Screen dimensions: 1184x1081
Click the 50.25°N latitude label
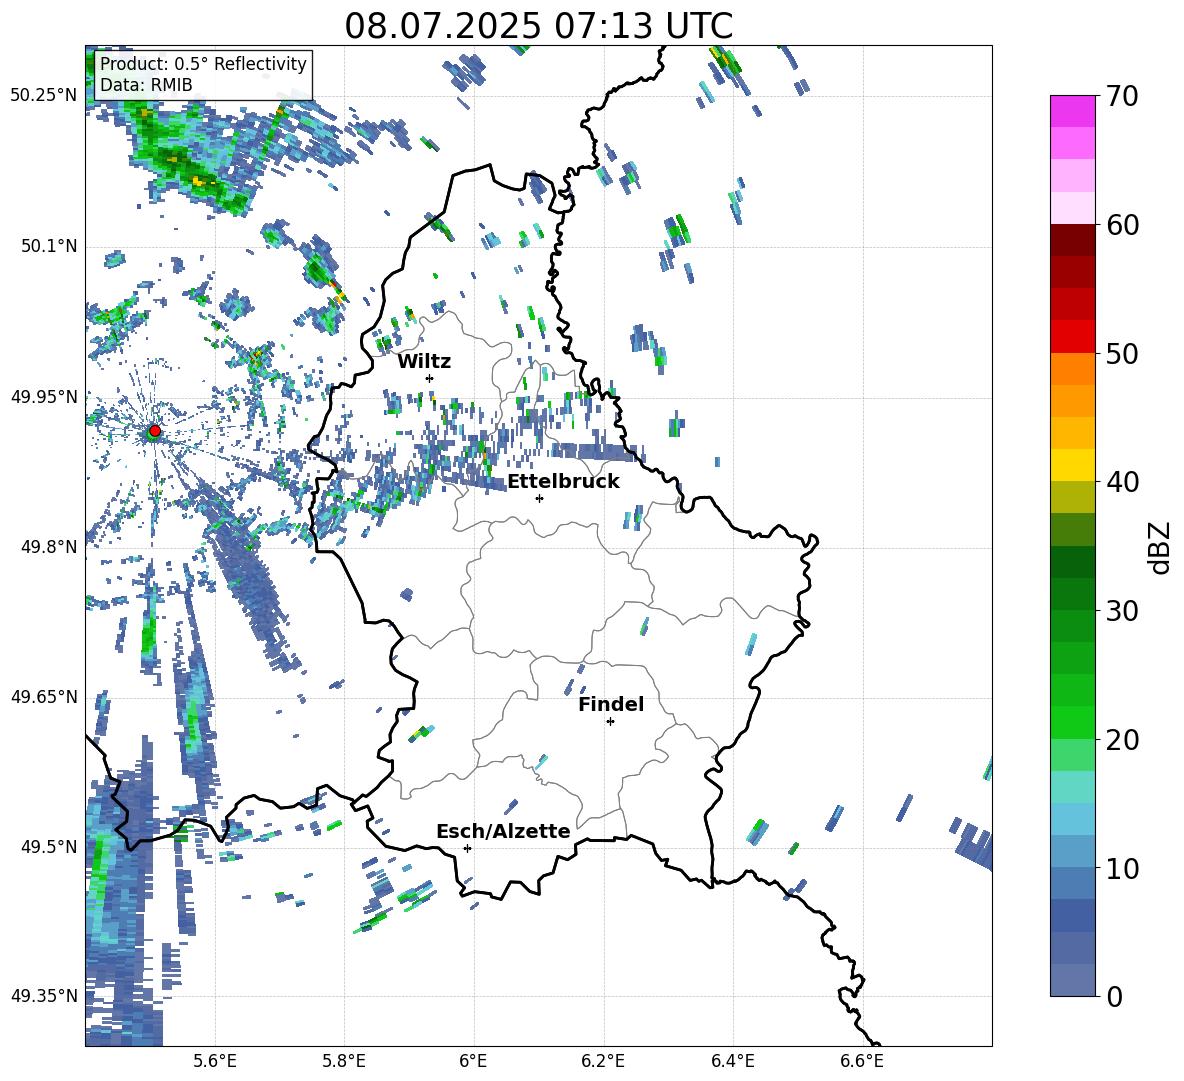click(44, 96)
